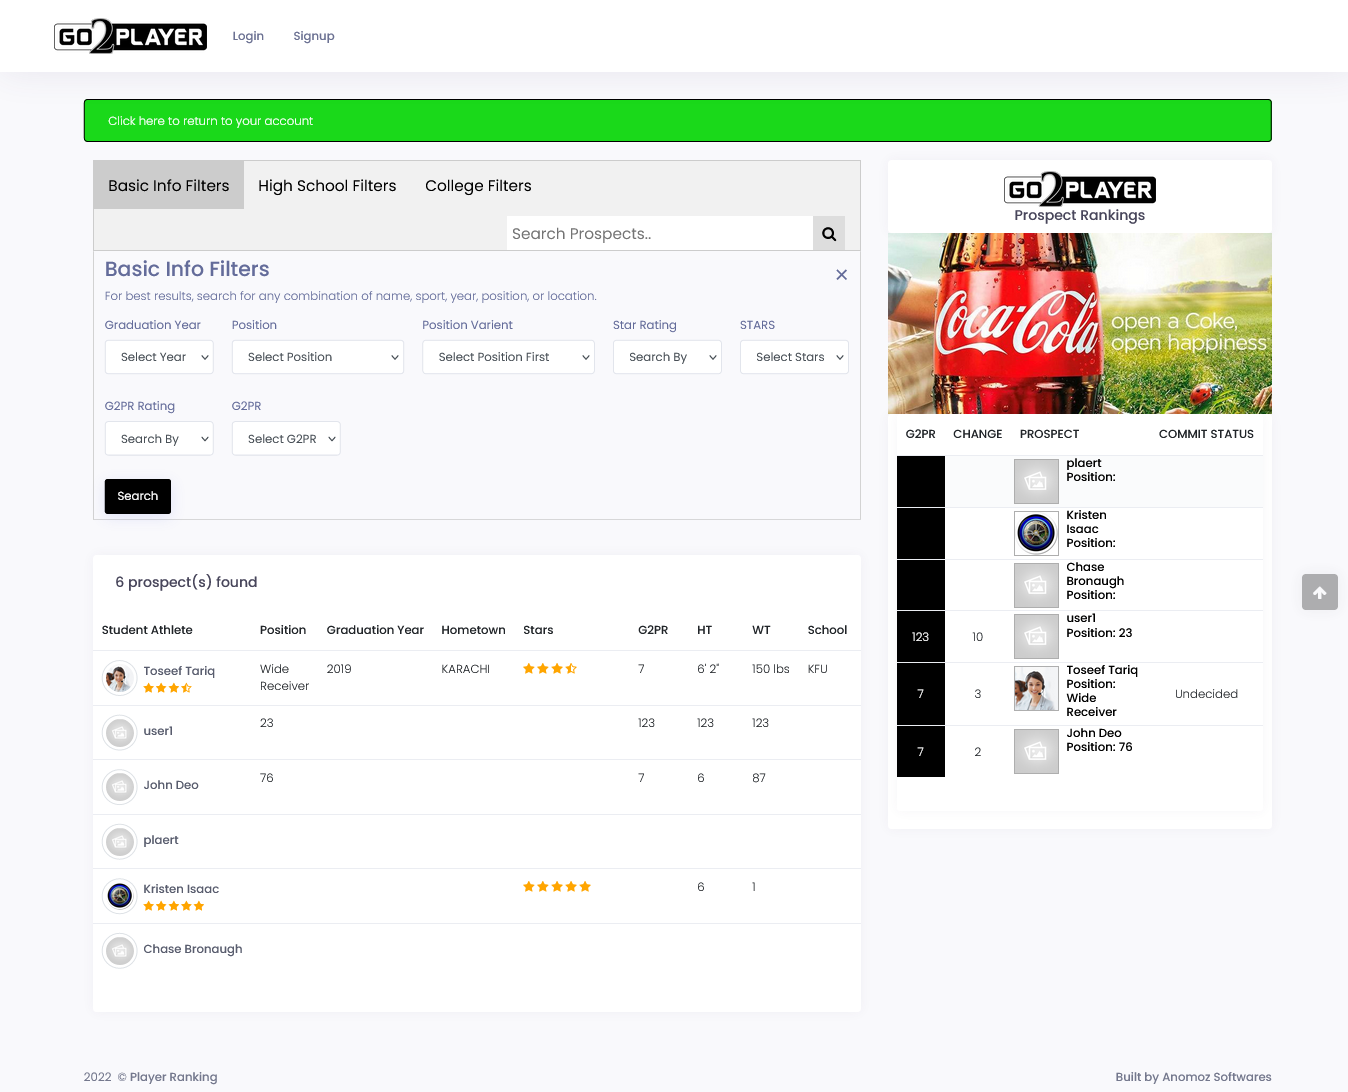1348x1092 pixels.
Task: Click the magnifier search icon button
Action: (828, 234)
